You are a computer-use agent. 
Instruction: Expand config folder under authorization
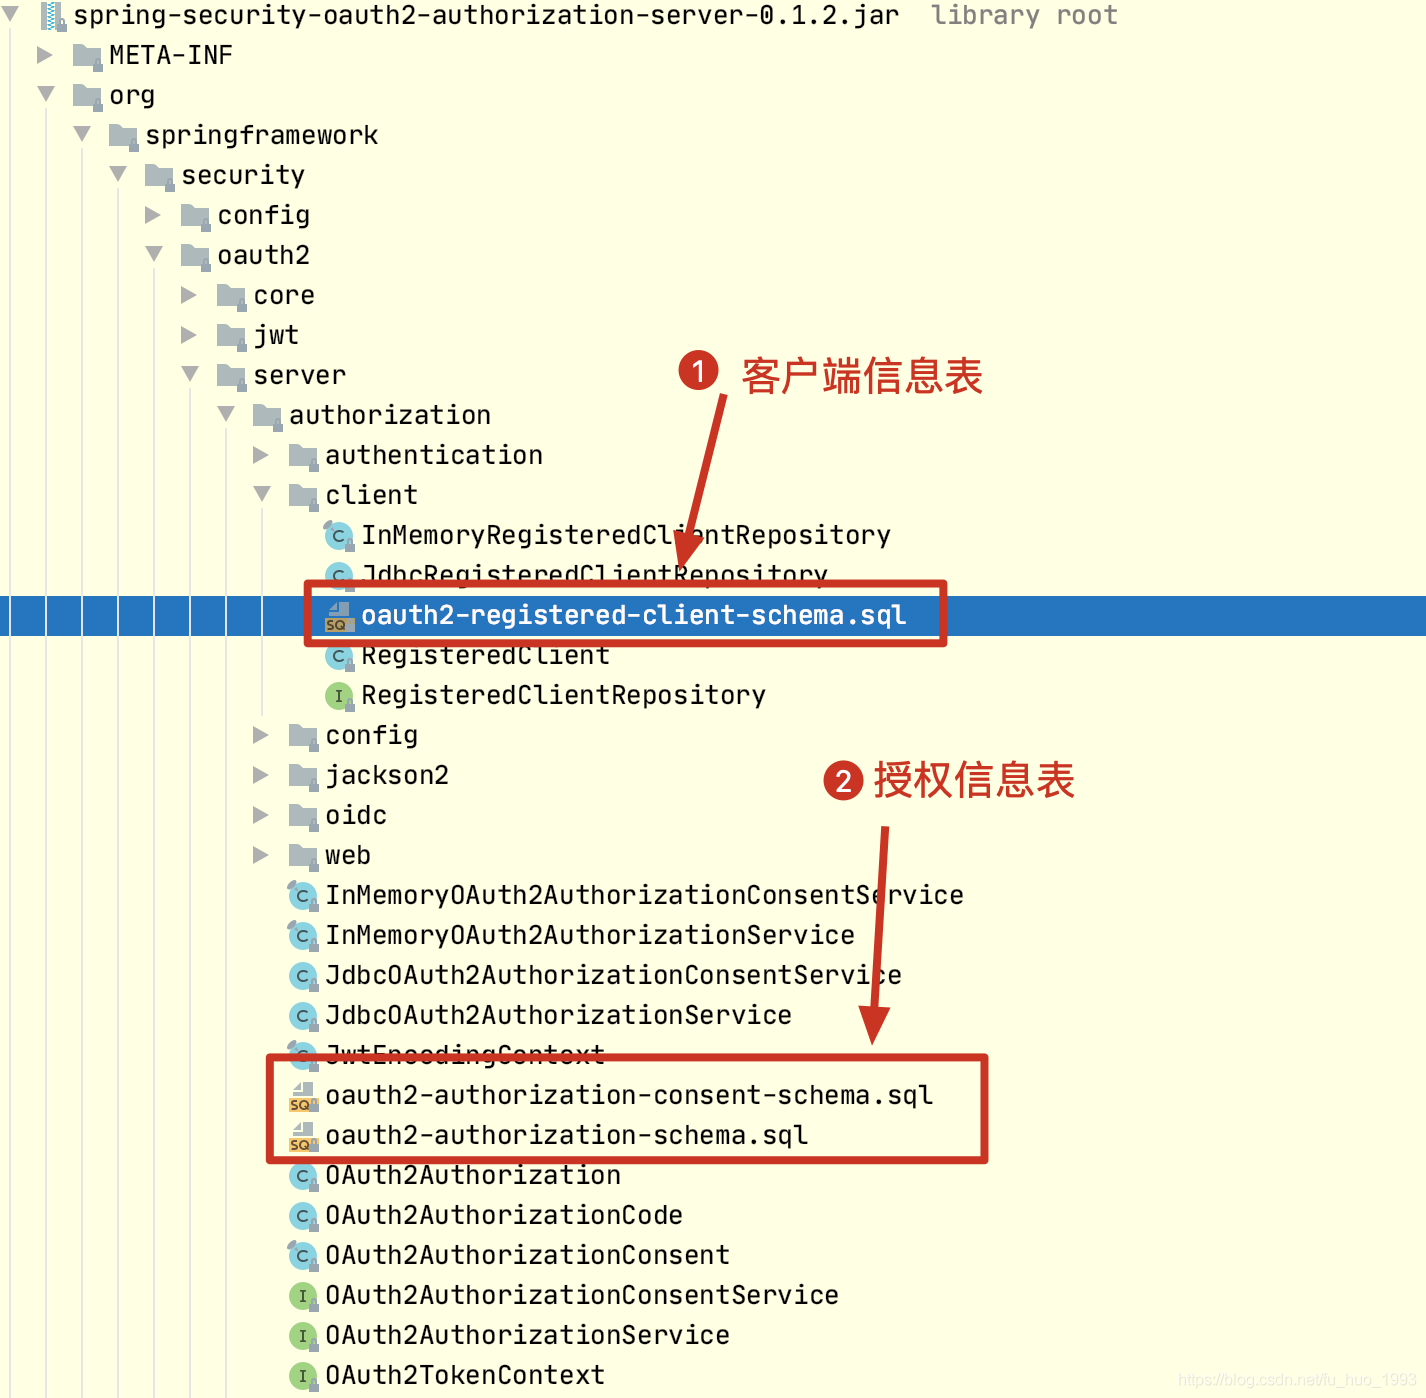261,734
